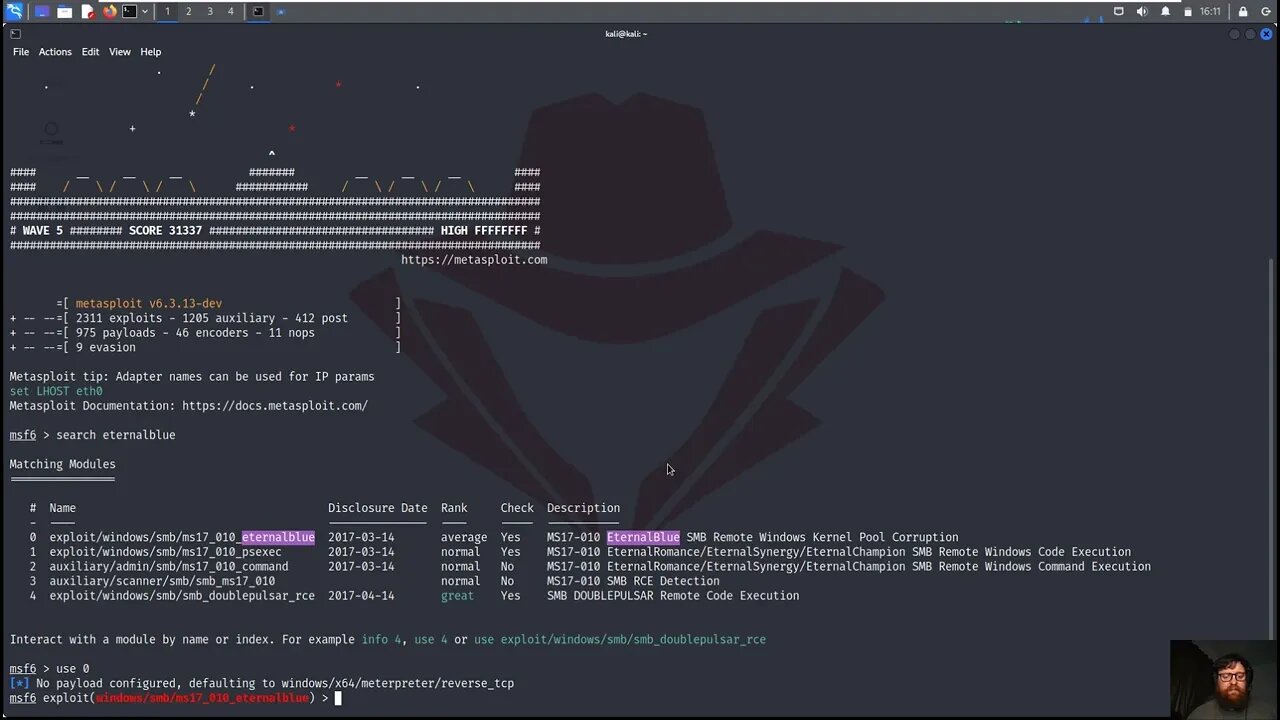Image resolution: width=1280 pixels, height=720 pixels.
Task: Click the Show Desktop panel icon
Action: [42, 11]
